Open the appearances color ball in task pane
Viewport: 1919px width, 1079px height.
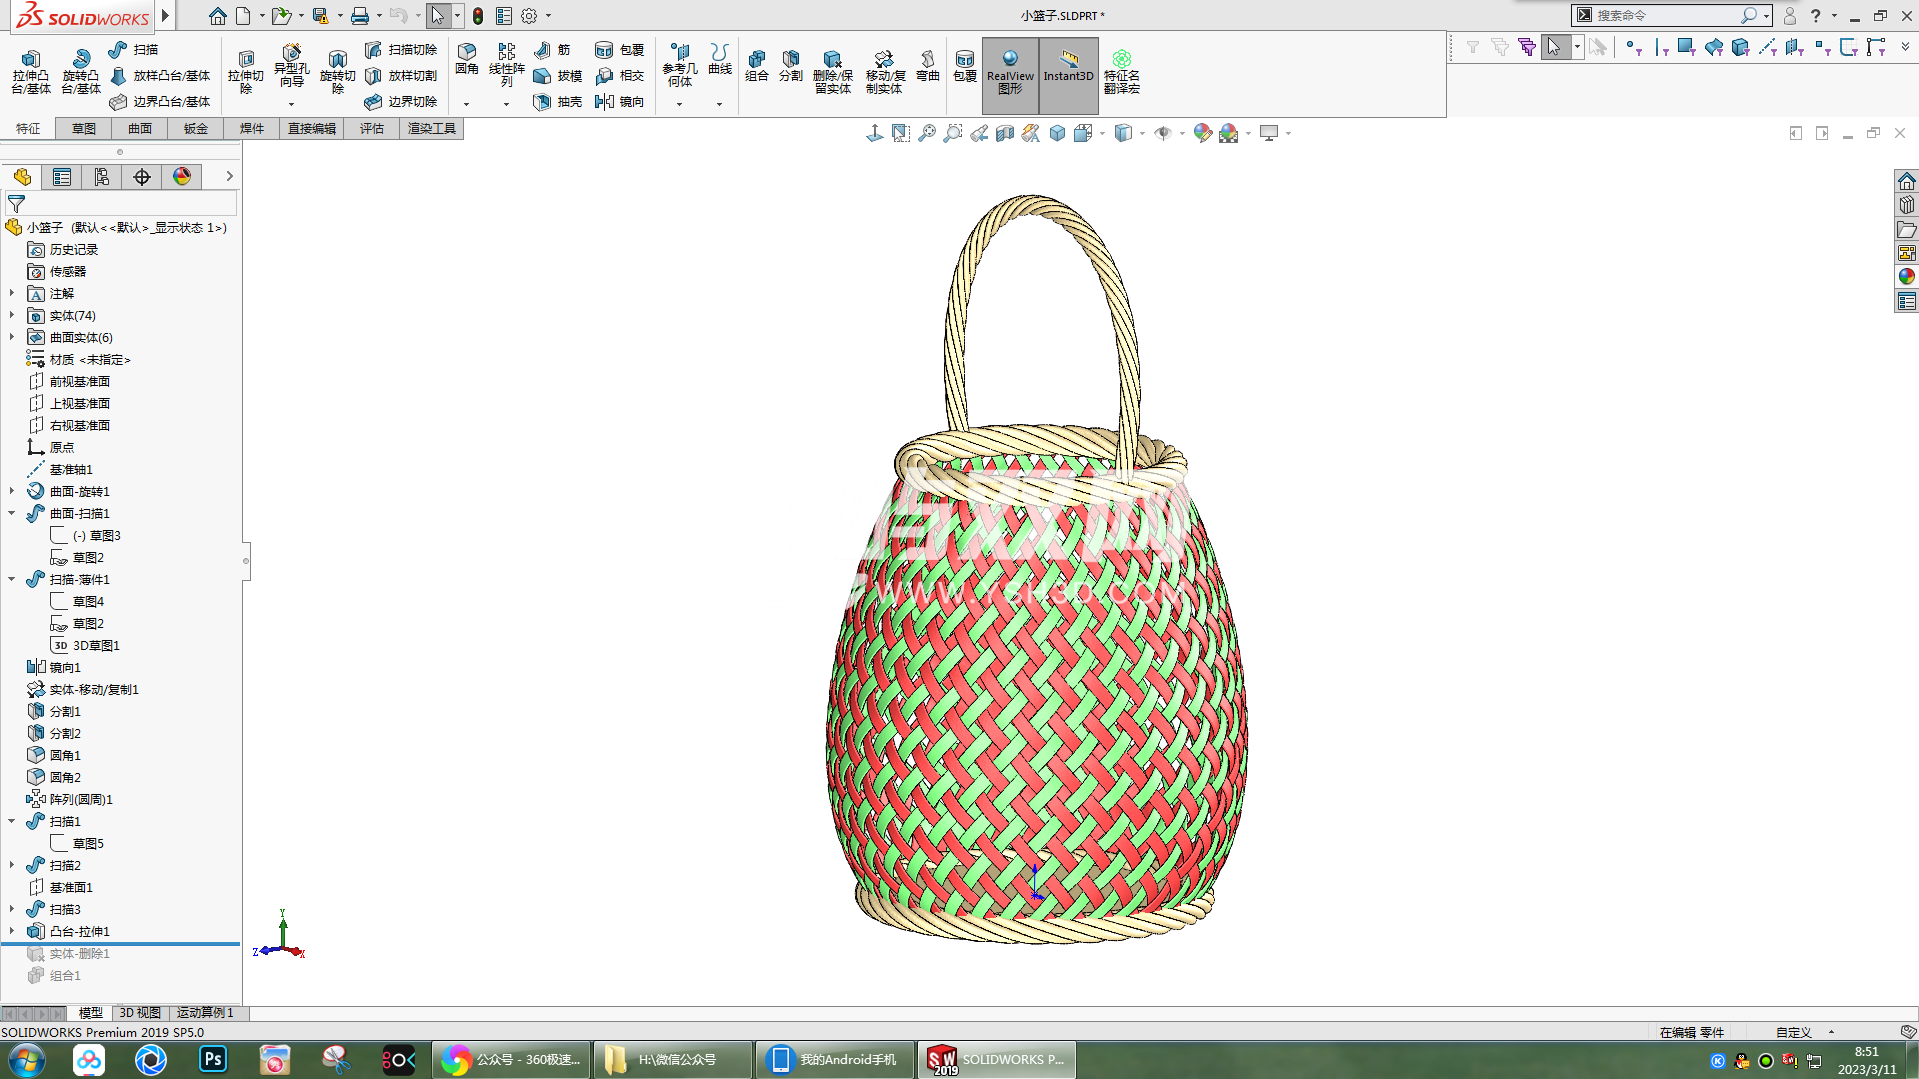coord(1906,277)
